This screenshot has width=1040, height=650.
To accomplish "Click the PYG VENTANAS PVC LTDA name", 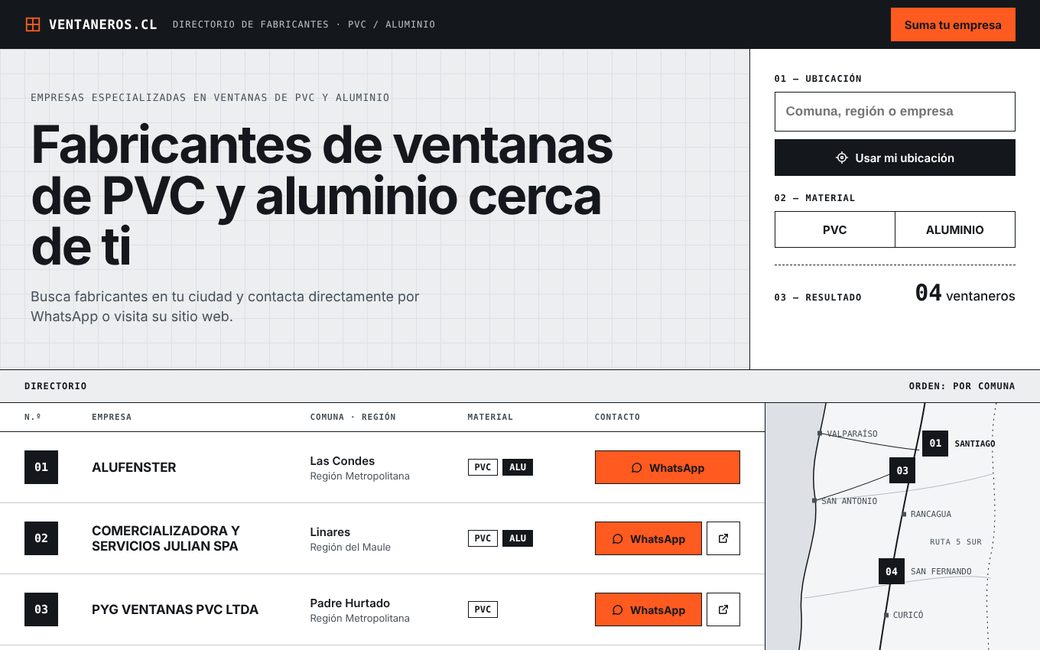I will pos(175,610).
